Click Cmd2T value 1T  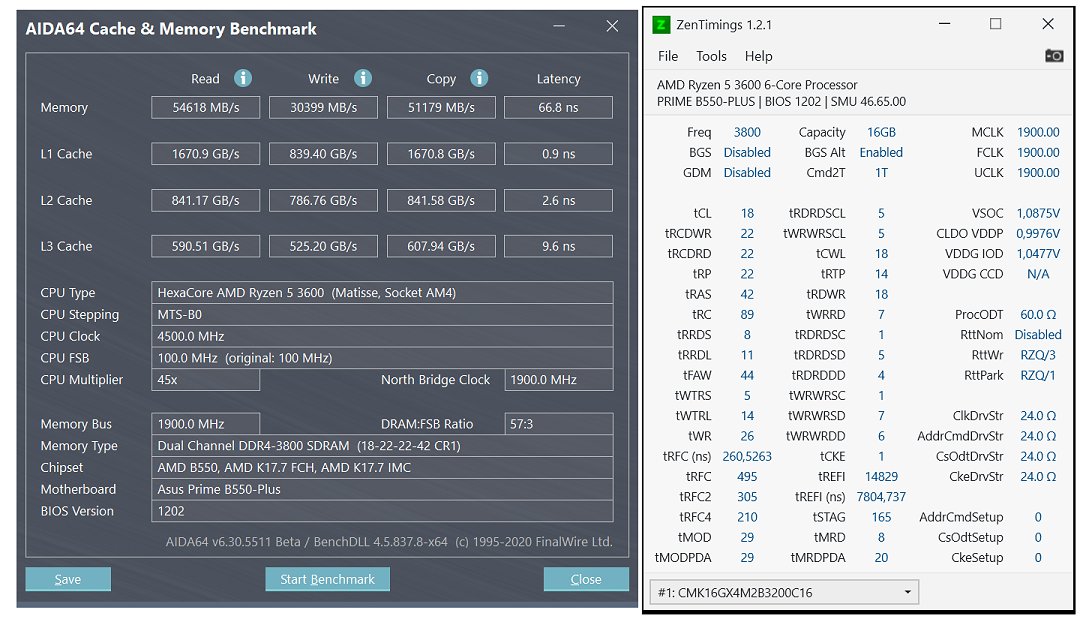pos(881,173)
